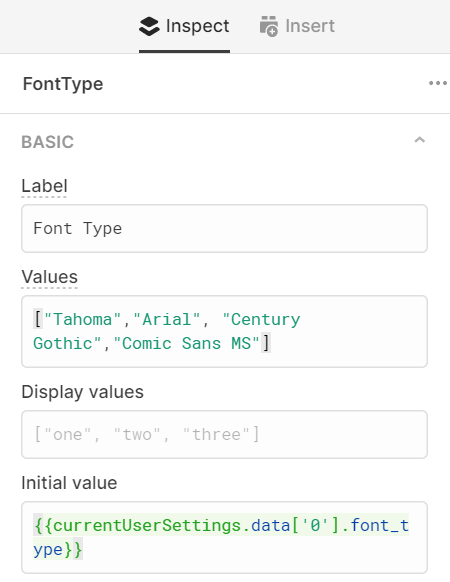Click "Century" text in the Values field
The image size is (450, 582).
[x=261, y=320]
